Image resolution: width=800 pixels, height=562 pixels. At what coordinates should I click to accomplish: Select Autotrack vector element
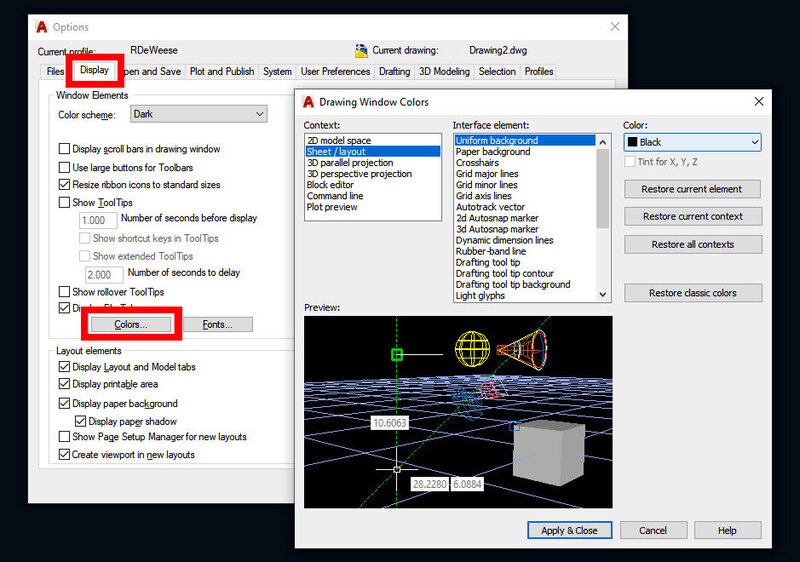[x=525, y=207]
